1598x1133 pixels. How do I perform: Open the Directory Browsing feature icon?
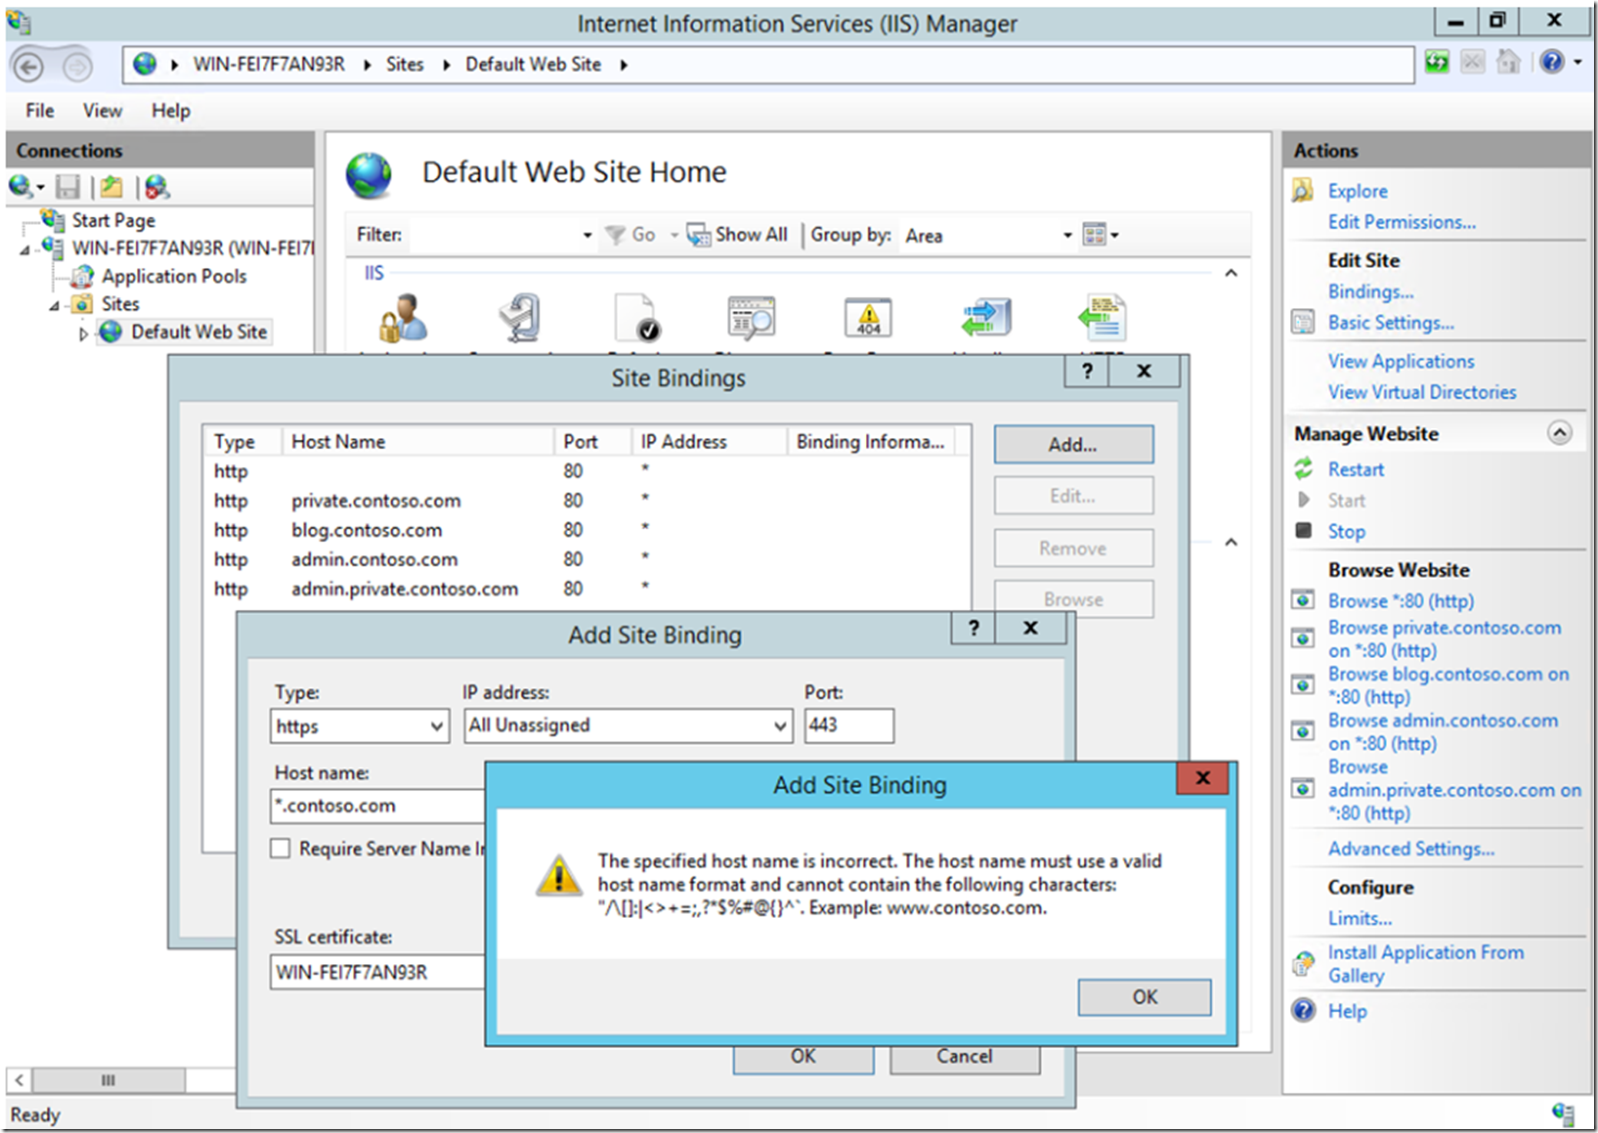coord(751,318)
